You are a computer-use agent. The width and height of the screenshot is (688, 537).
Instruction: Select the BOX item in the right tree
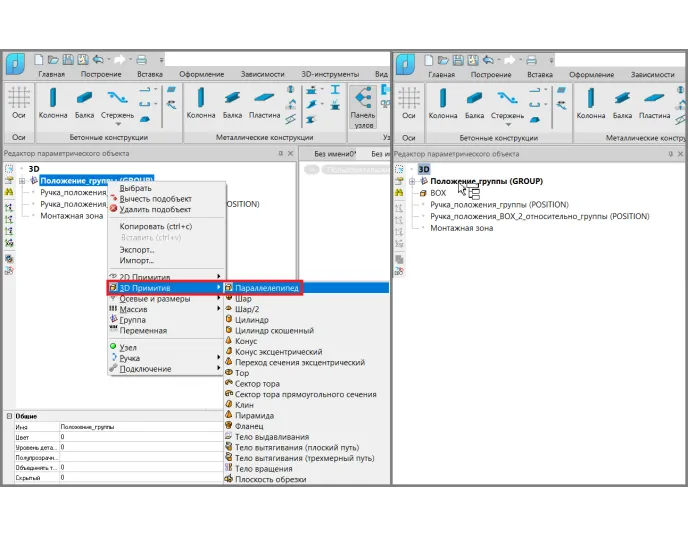(x=438, y=193)
